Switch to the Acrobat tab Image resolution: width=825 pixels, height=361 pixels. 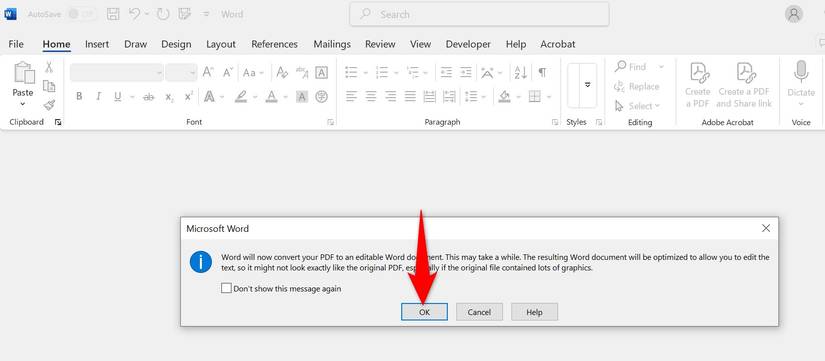click(x=558, y=44)
